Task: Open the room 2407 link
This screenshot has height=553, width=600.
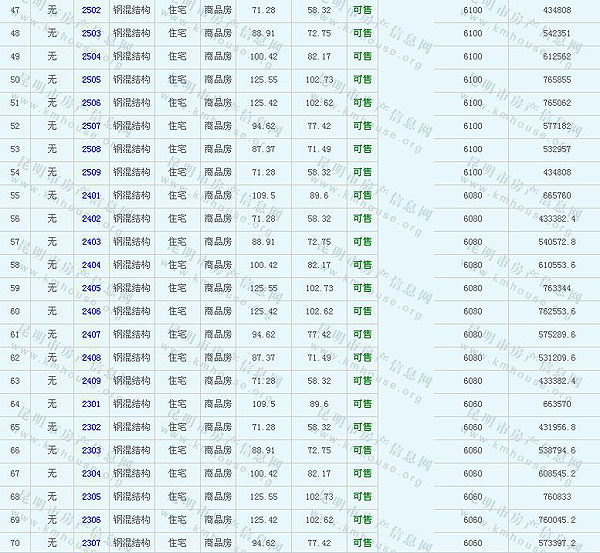Action: (91, 334)
